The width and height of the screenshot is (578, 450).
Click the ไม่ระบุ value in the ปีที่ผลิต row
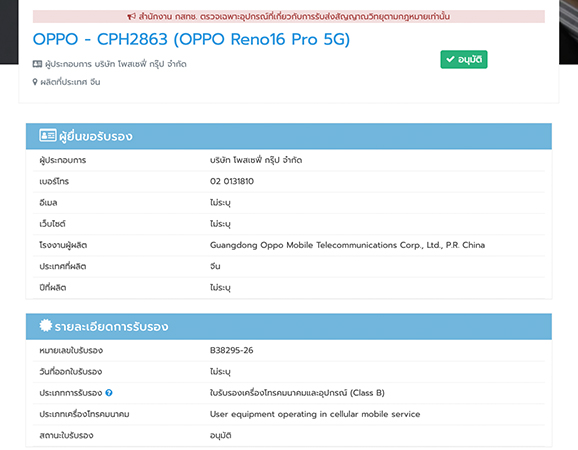click(220, 287)
